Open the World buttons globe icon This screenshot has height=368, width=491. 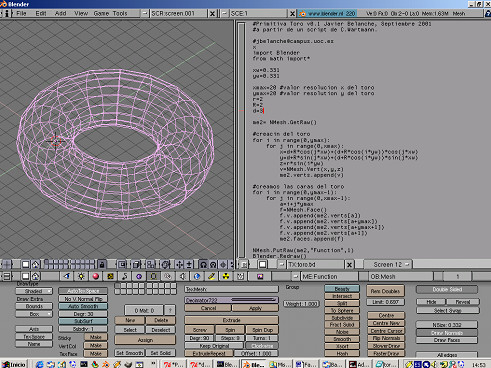tap(197, 276)
